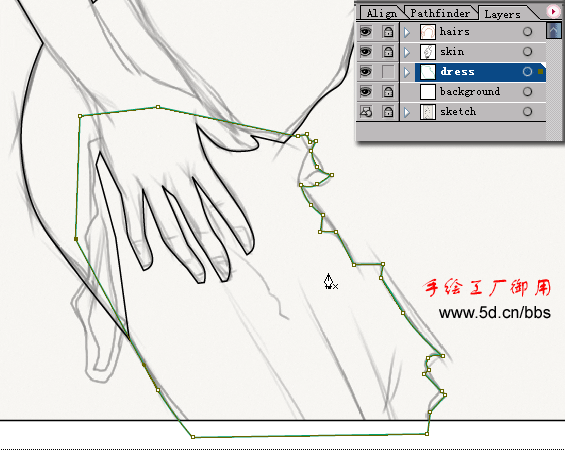Toggle visibility of the hairs layer

tap(366, 32)
